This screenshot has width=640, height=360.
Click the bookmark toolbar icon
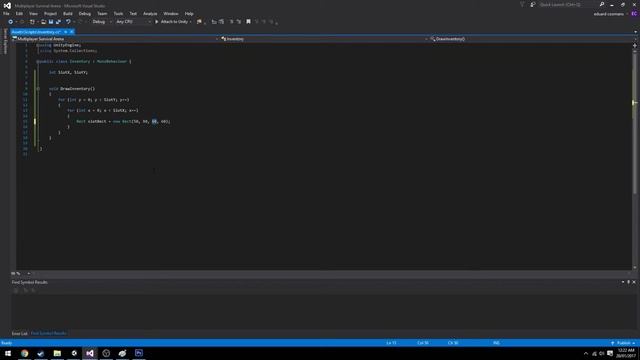pyautogui.click(x=248, y=22)
